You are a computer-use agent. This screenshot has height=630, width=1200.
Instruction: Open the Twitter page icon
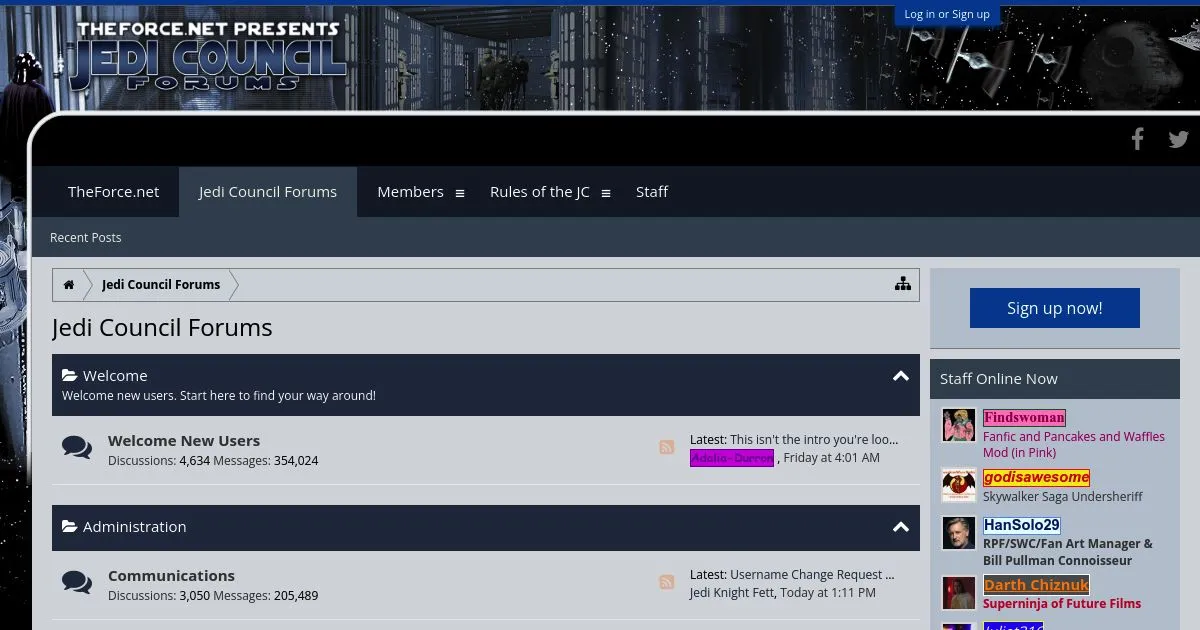tap(1179, 139)
